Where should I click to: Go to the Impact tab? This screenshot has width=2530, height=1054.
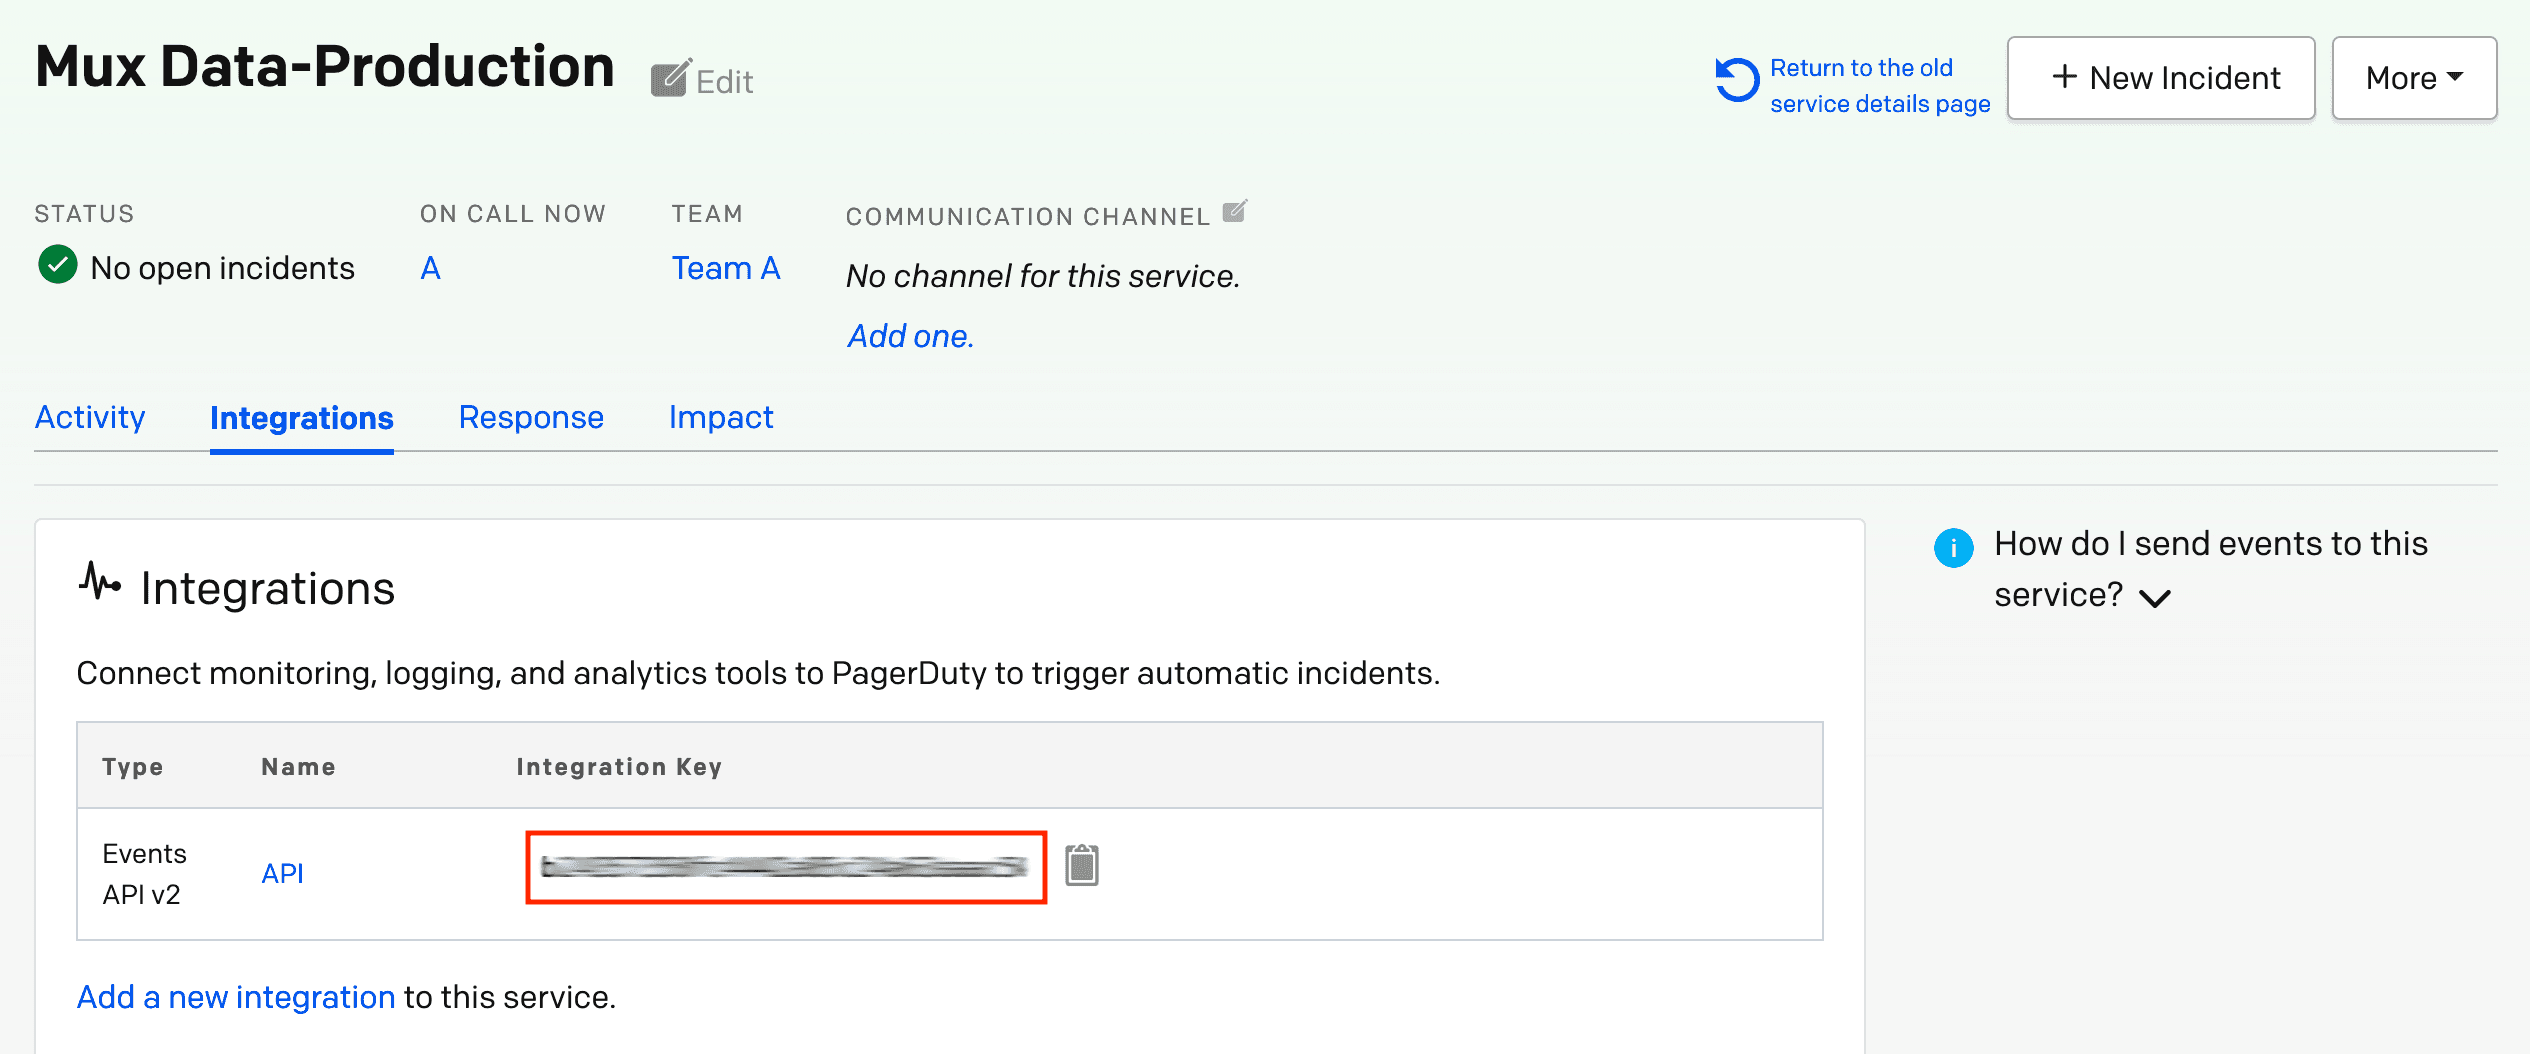point(721,417)
